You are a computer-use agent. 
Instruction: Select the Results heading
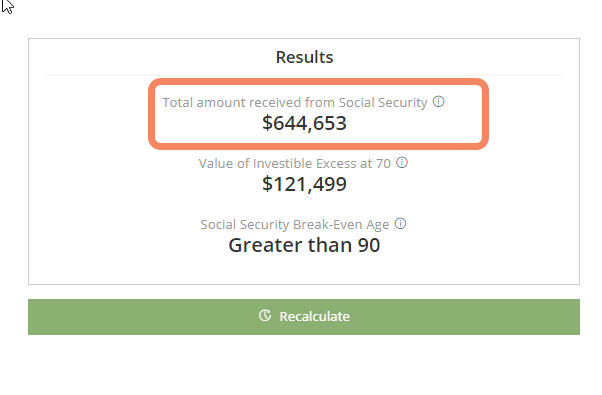[304, 57]
